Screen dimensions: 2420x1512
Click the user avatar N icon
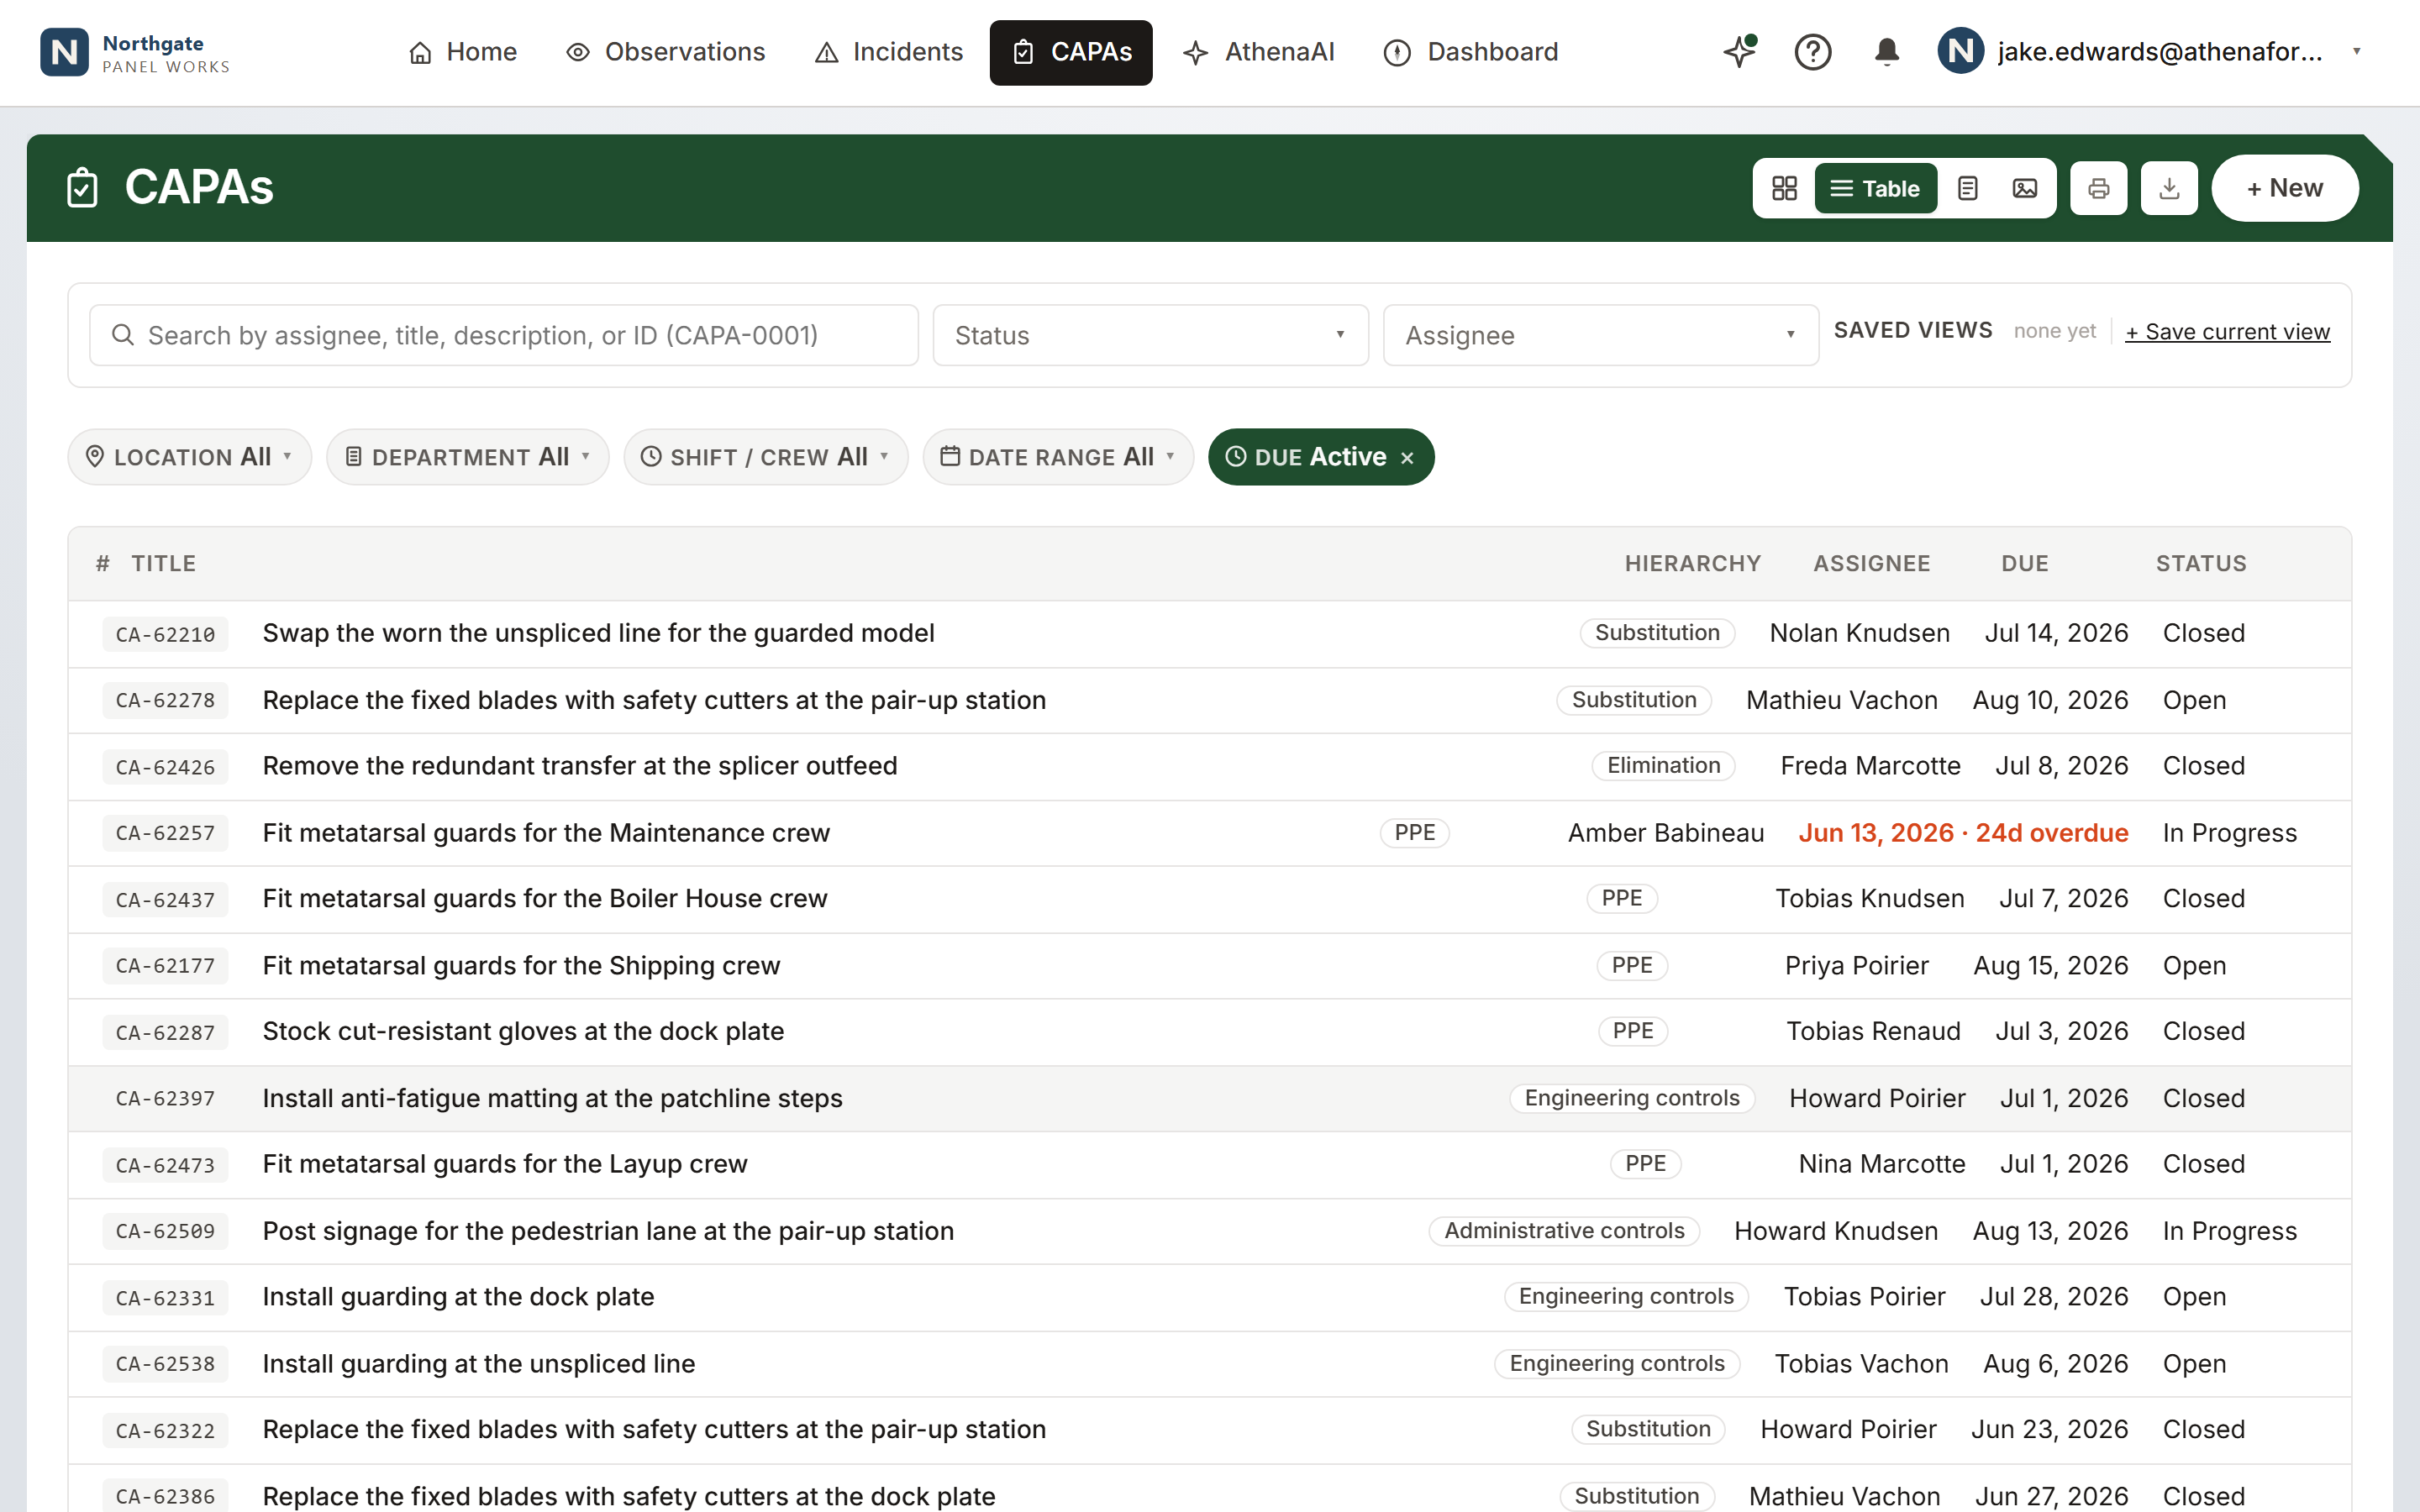point(1960,51)
